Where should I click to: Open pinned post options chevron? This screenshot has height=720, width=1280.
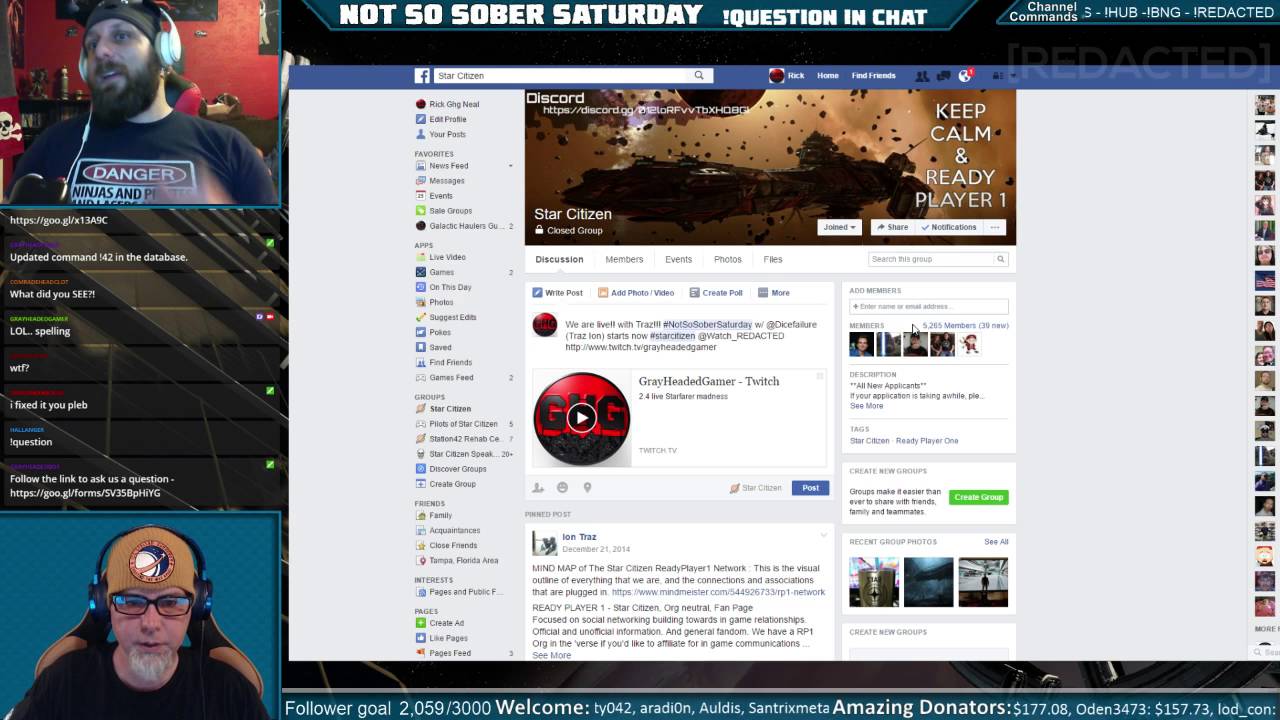click(824, 536)
